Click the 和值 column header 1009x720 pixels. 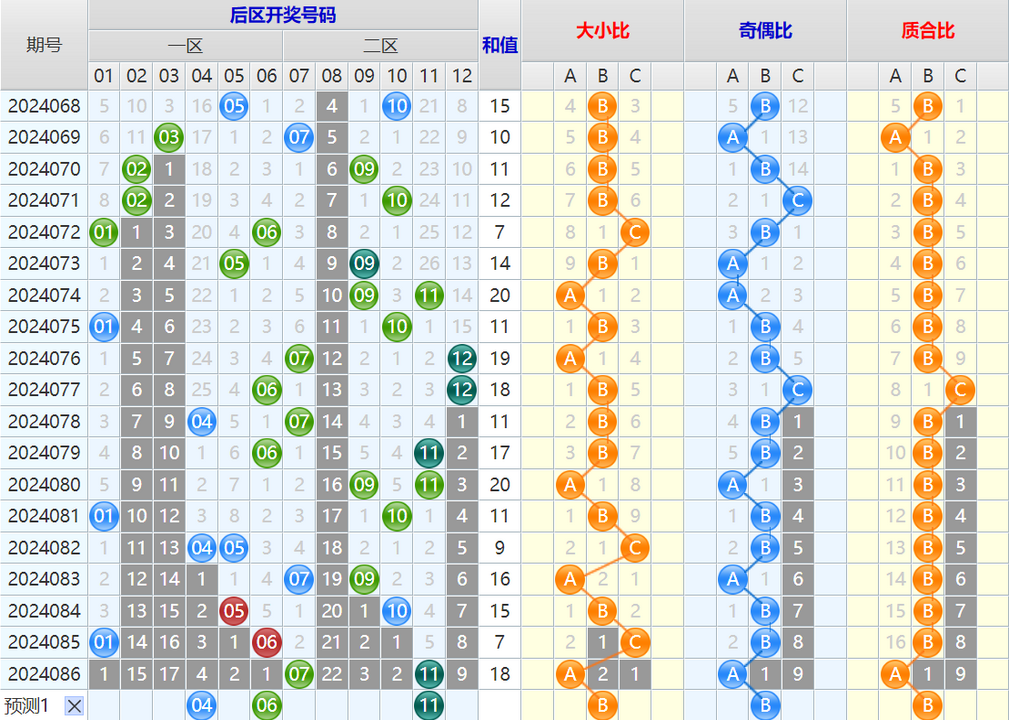500,44
